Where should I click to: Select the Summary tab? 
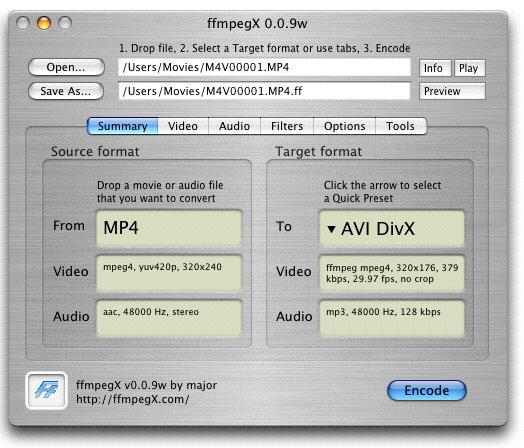[x=122, y=126]
